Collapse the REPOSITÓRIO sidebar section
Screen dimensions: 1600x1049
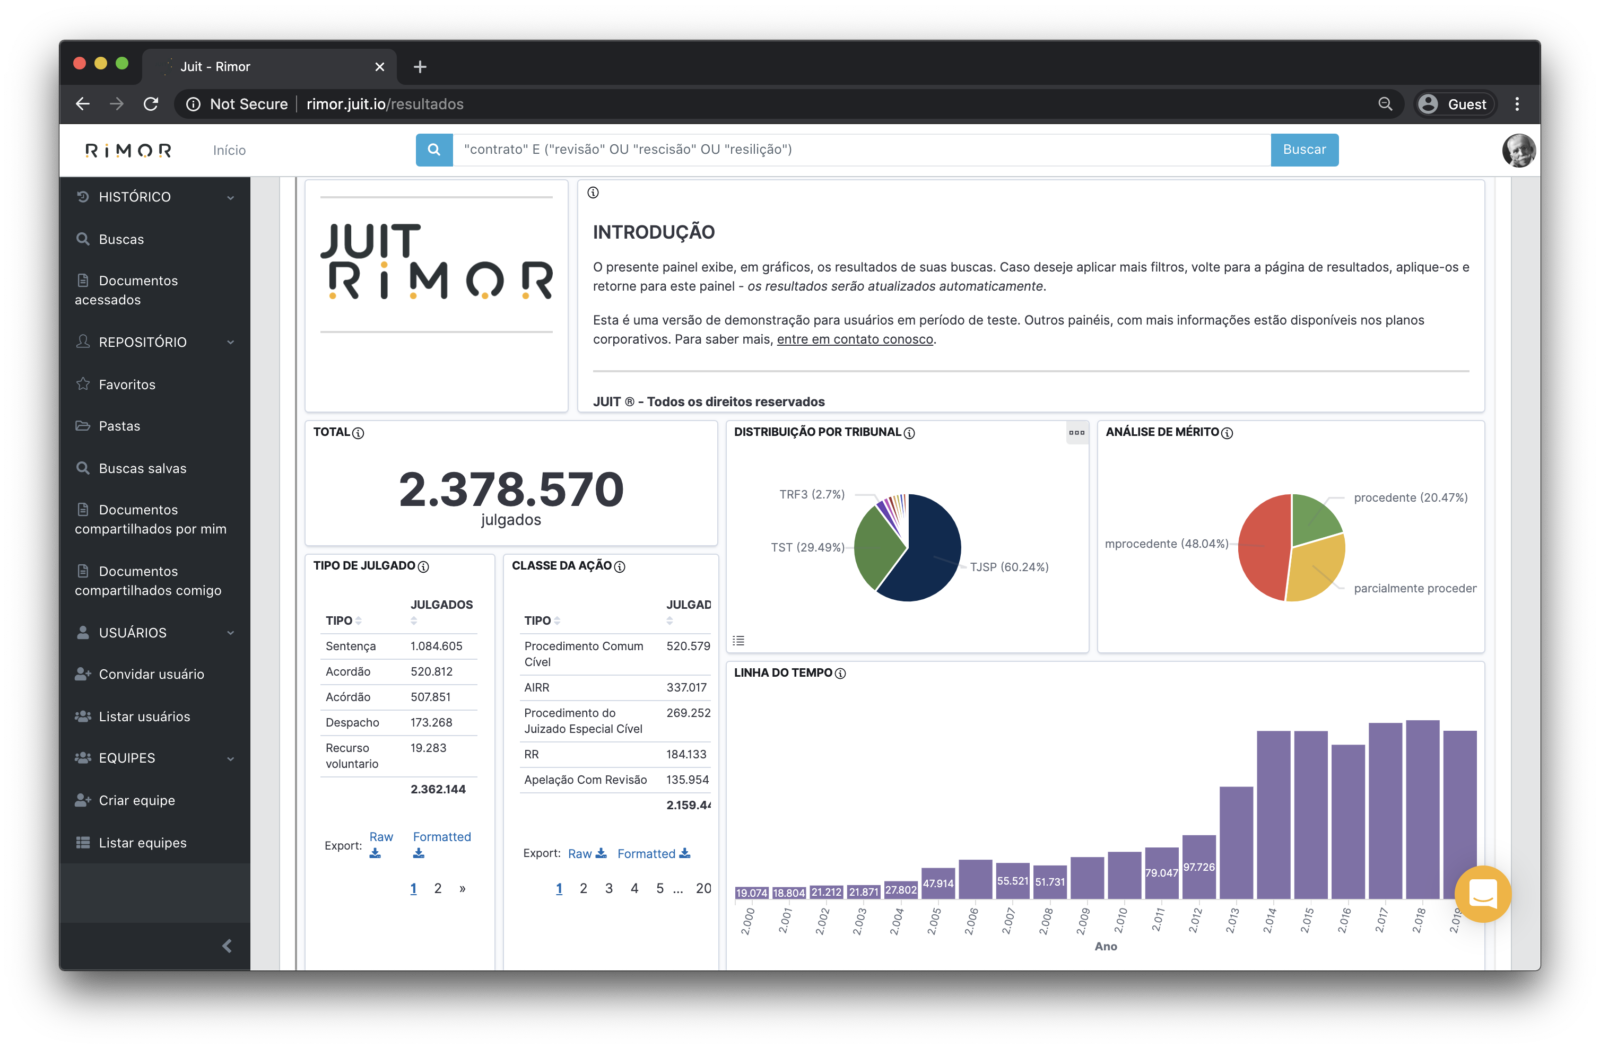(230, 343)
